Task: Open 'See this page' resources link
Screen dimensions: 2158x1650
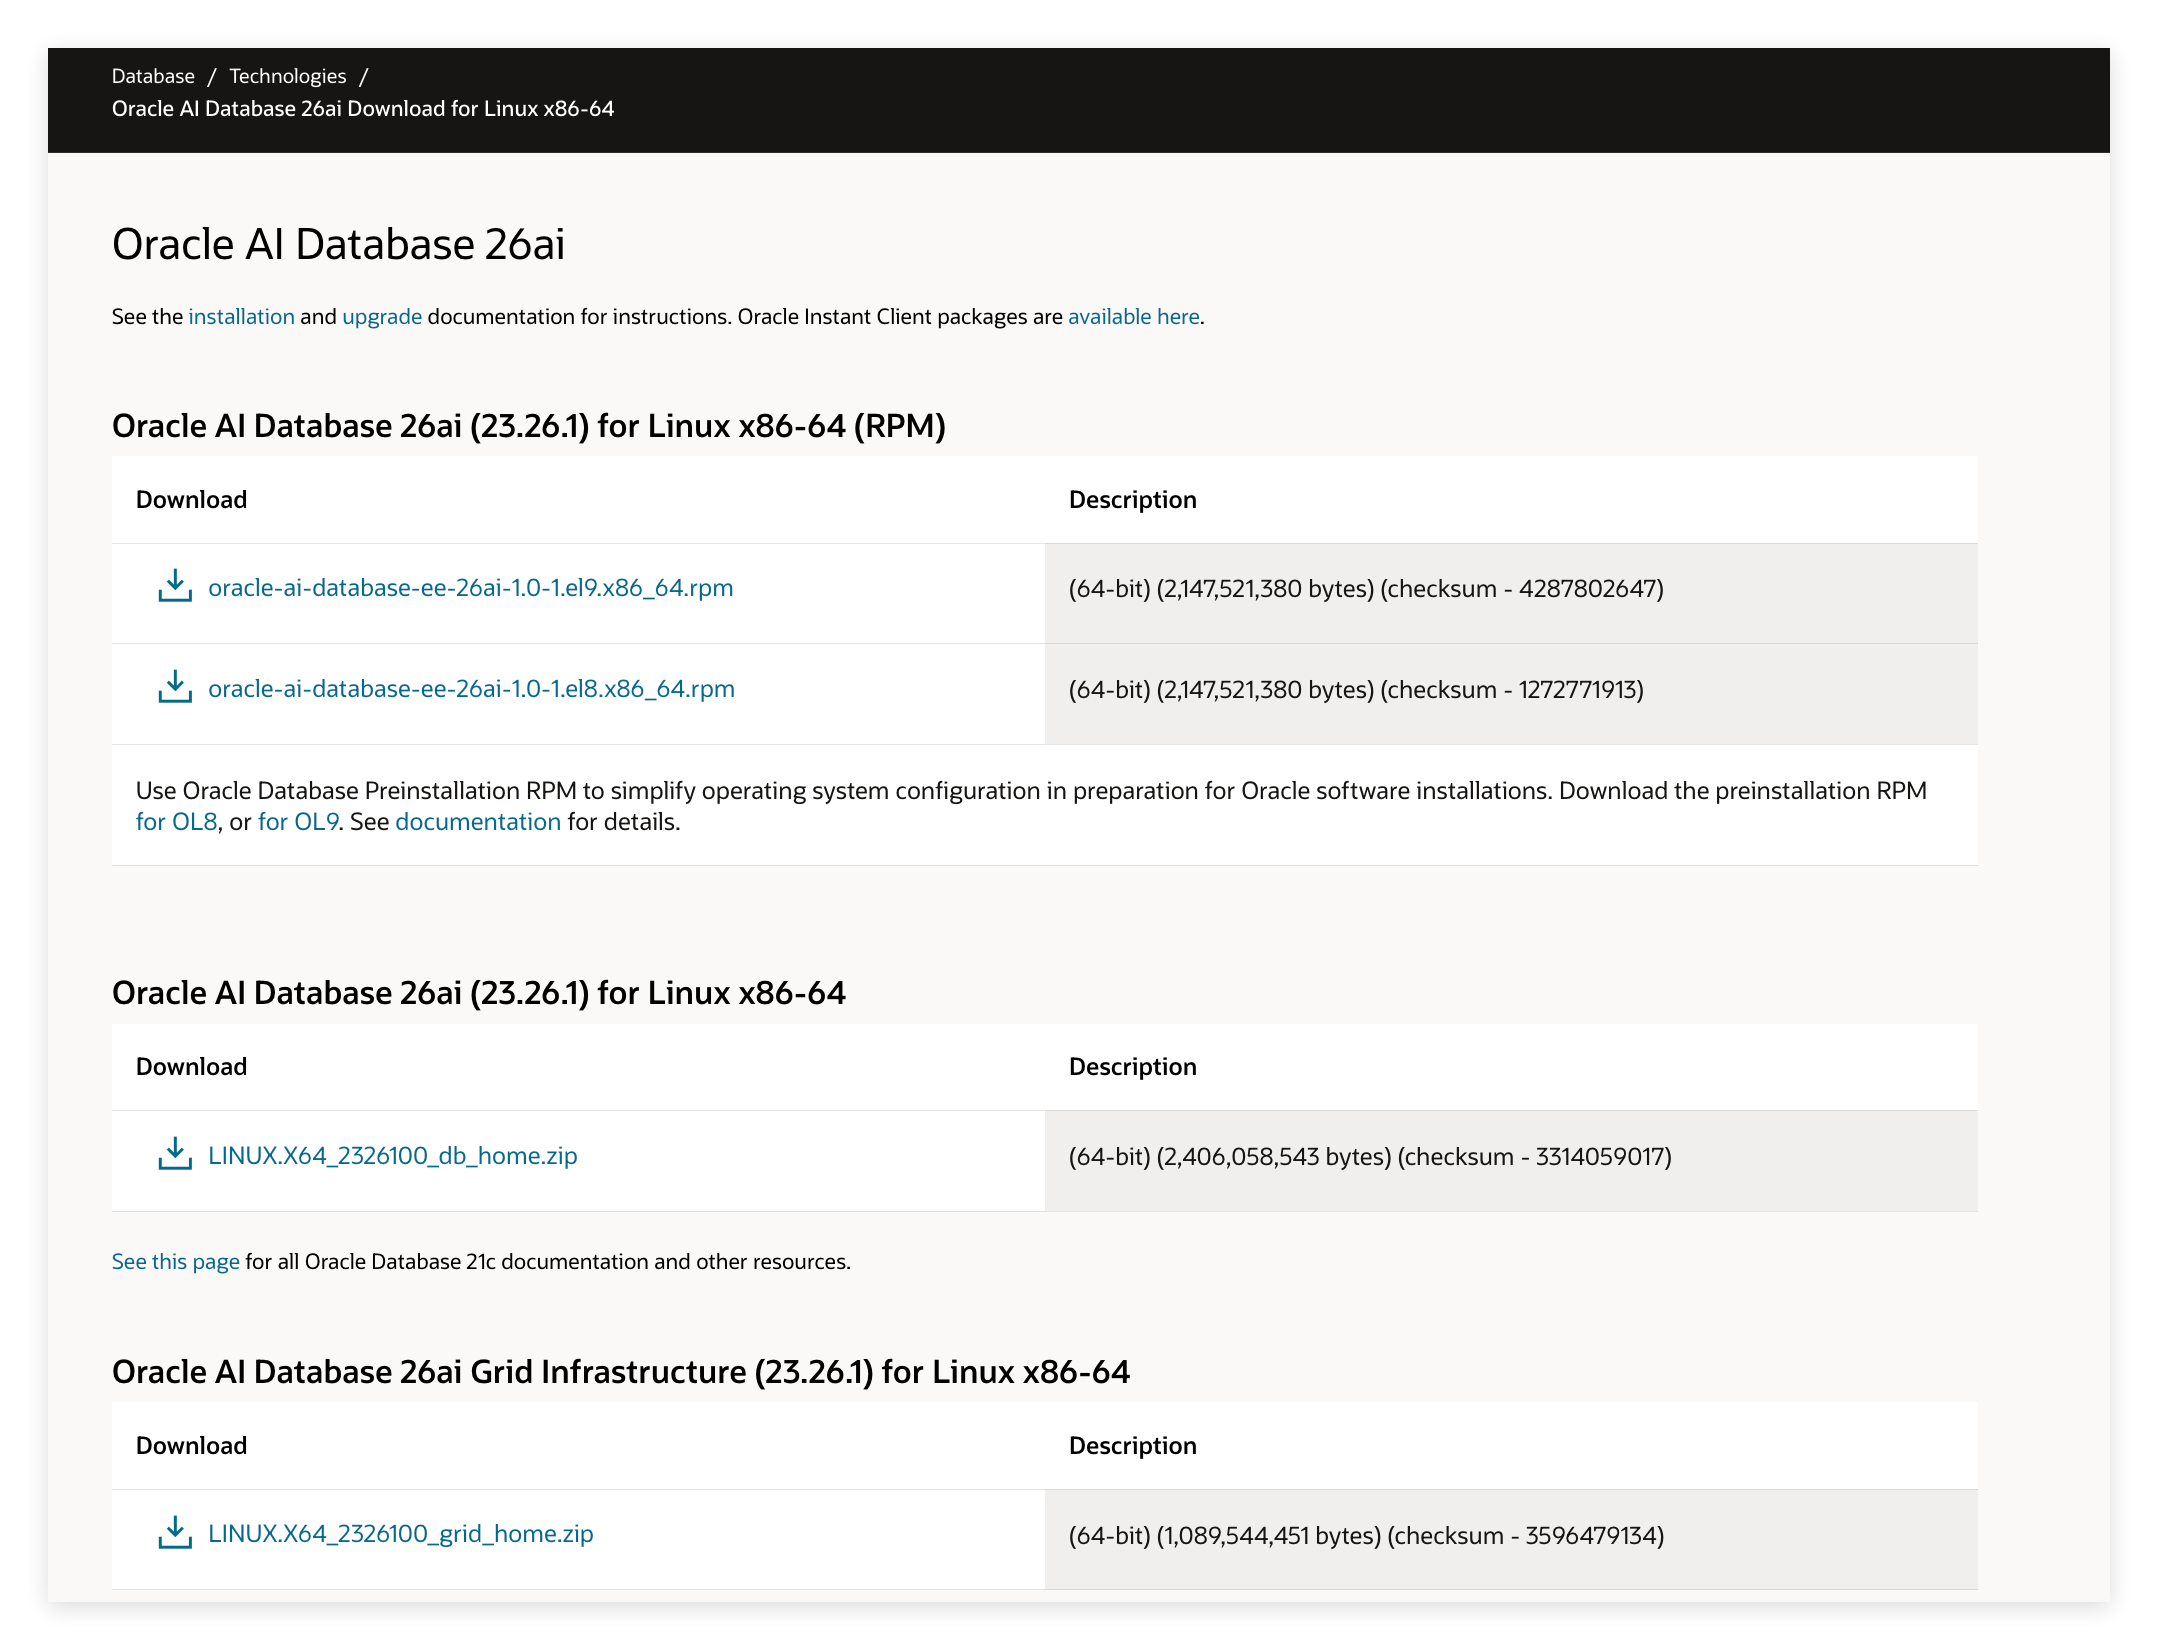Action: (x=175, y=1262)
